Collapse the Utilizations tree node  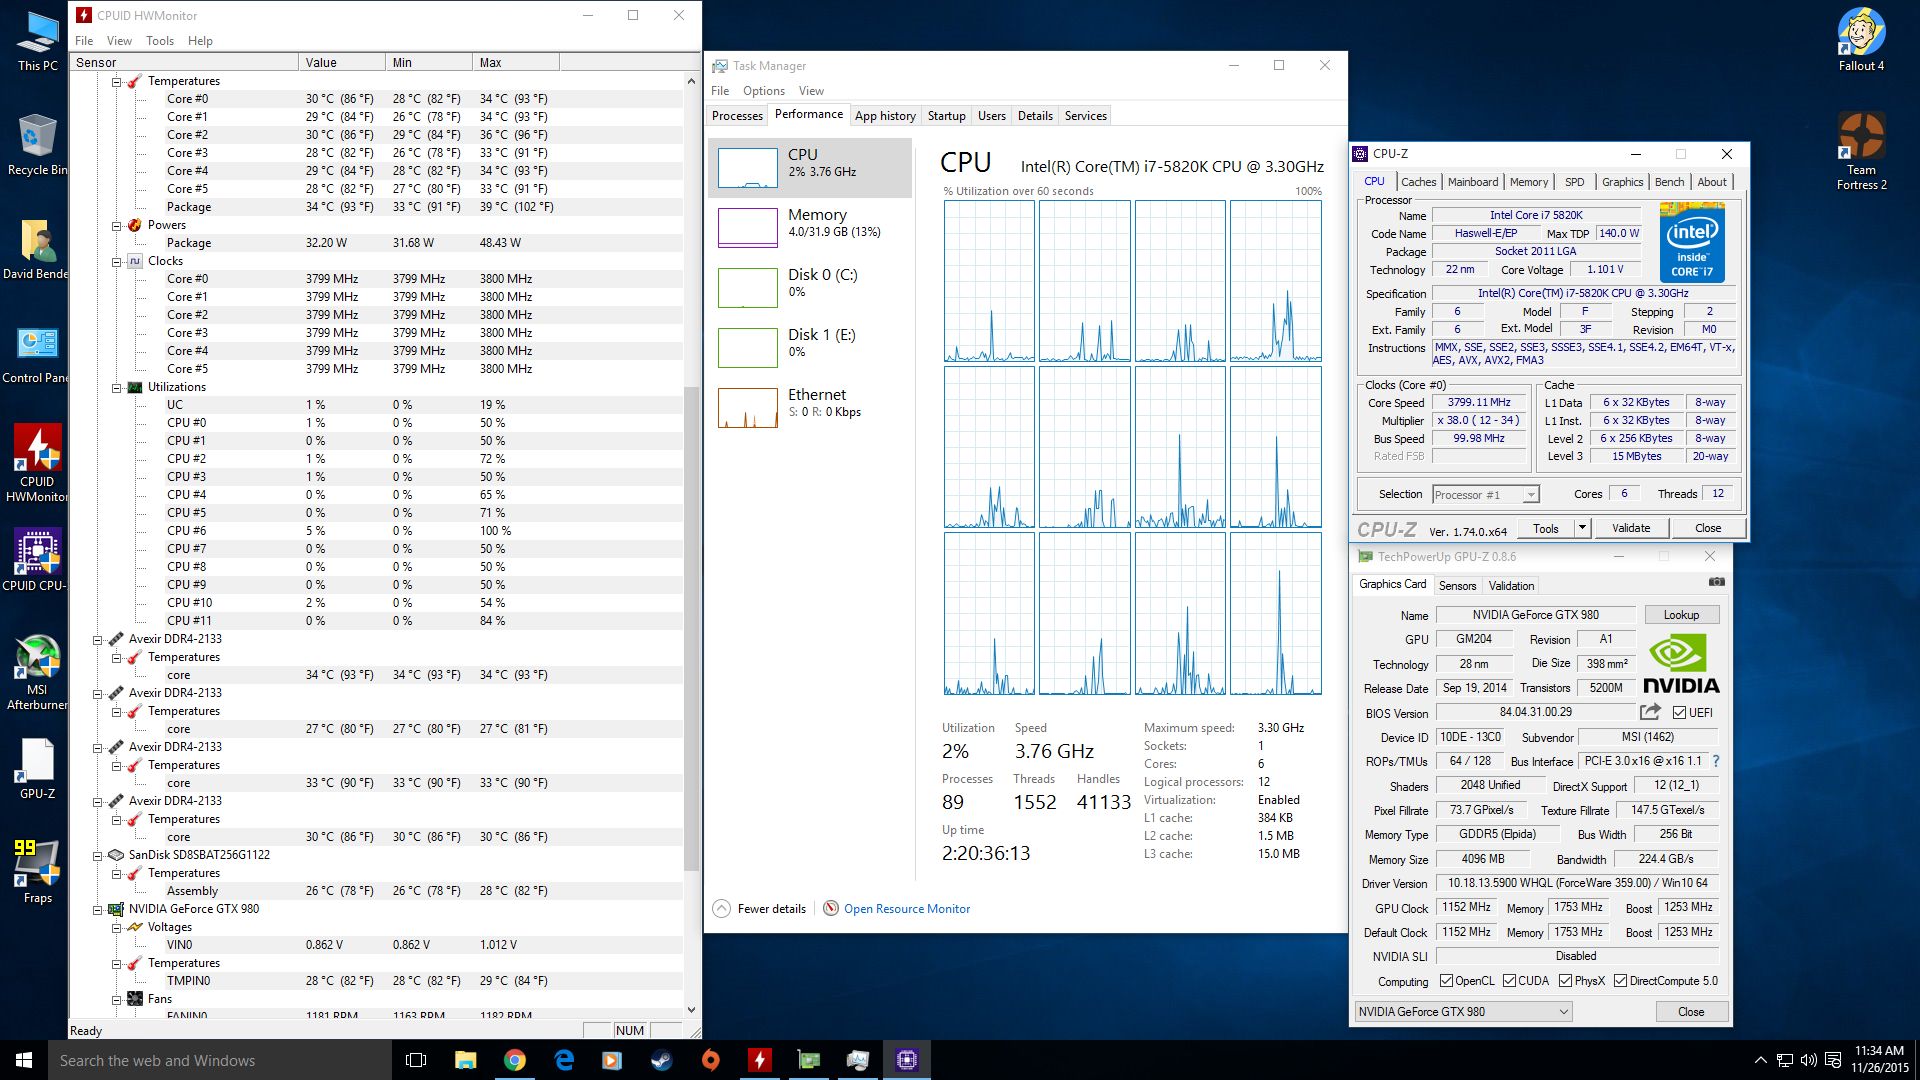click(x=117, y=387)
